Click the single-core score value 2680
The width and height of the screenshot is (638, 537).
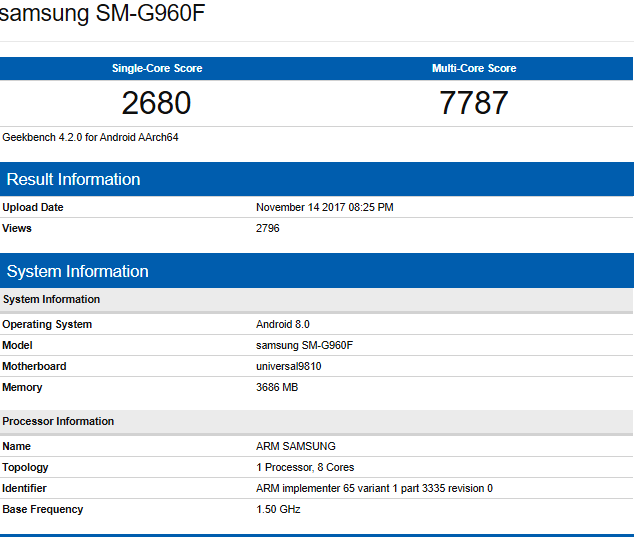[x=156, y=103]
